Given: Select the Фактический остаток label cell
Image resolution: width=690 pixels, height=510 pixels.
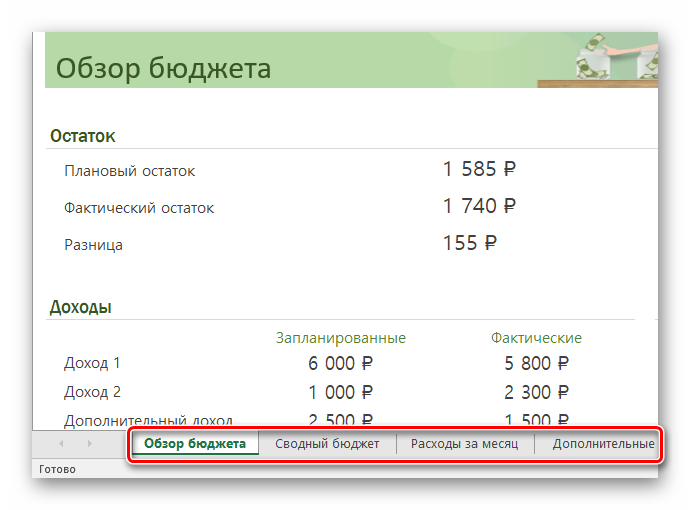Looking at the screenshot, I should coord(139,208).
